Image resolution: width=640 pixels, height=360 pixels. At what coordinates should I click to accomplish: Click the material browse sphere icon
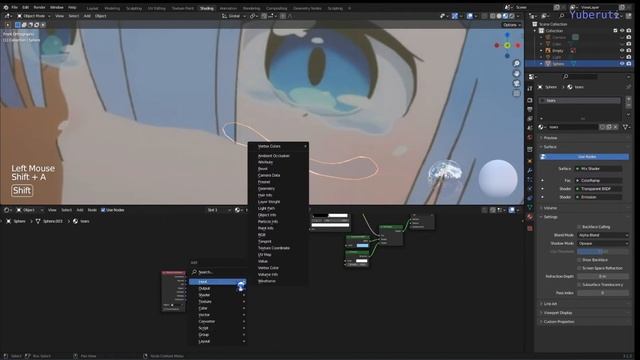[542, 127]
